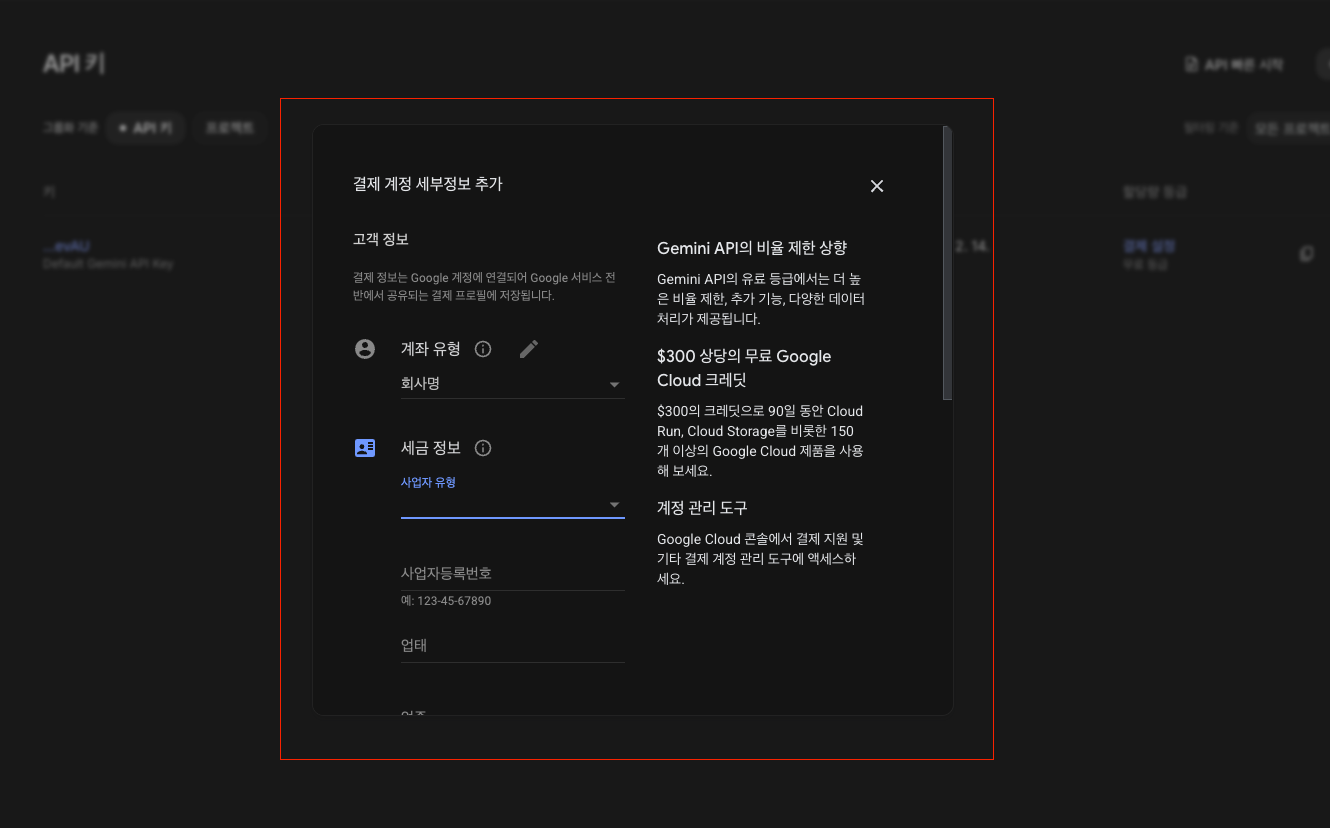Click the ID card icon beside 세금 정보

point(365,448)
